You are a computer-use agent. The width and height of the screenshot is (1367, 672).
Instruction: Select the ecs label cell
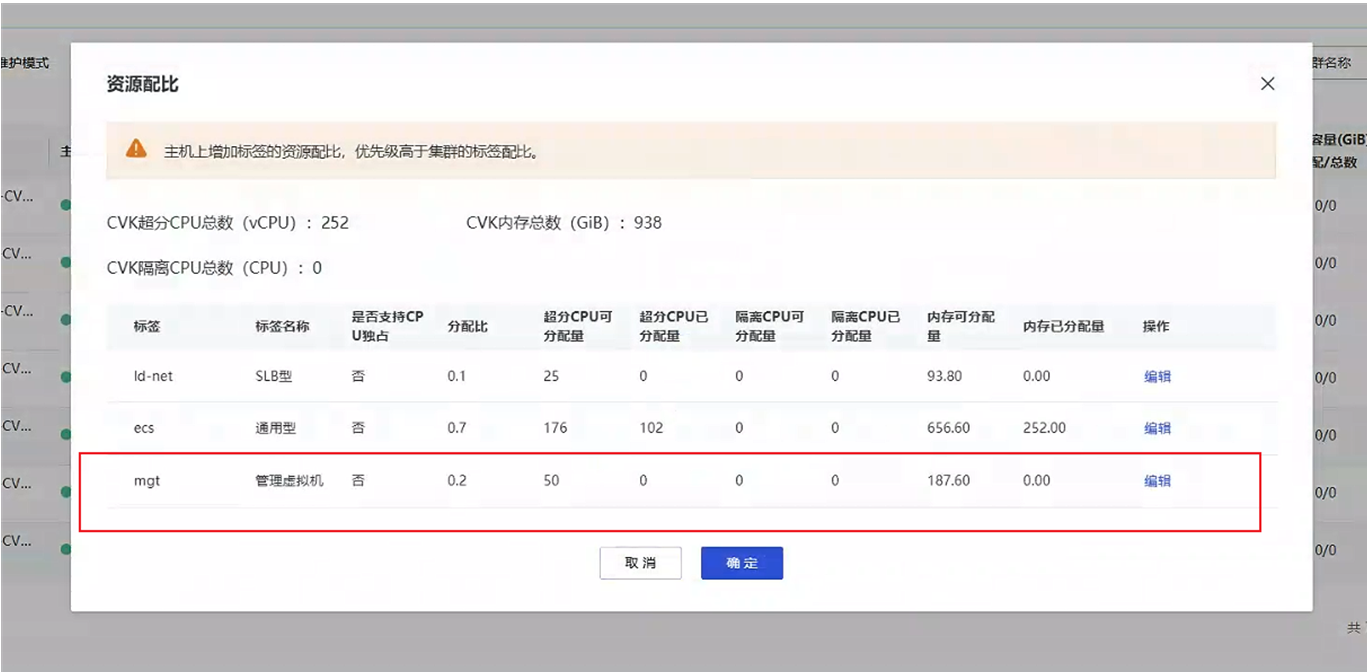(145, 428)
